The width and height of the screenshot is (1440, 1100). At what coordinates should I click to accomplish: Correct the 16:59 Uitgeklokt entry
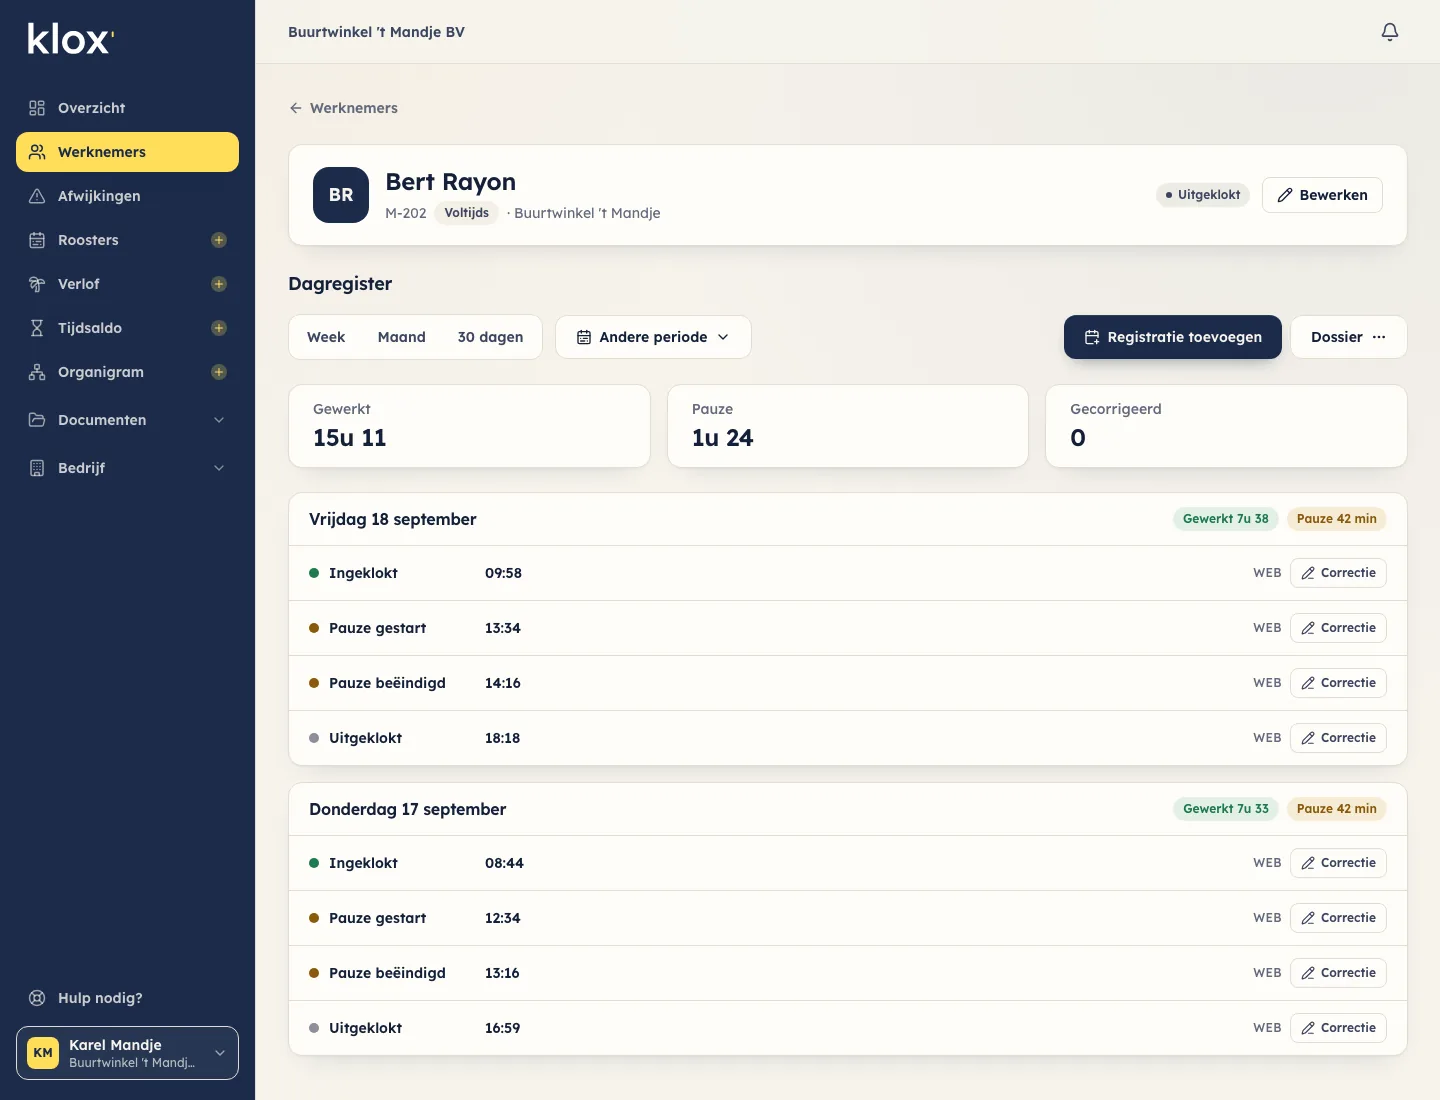point(1338,1028)
